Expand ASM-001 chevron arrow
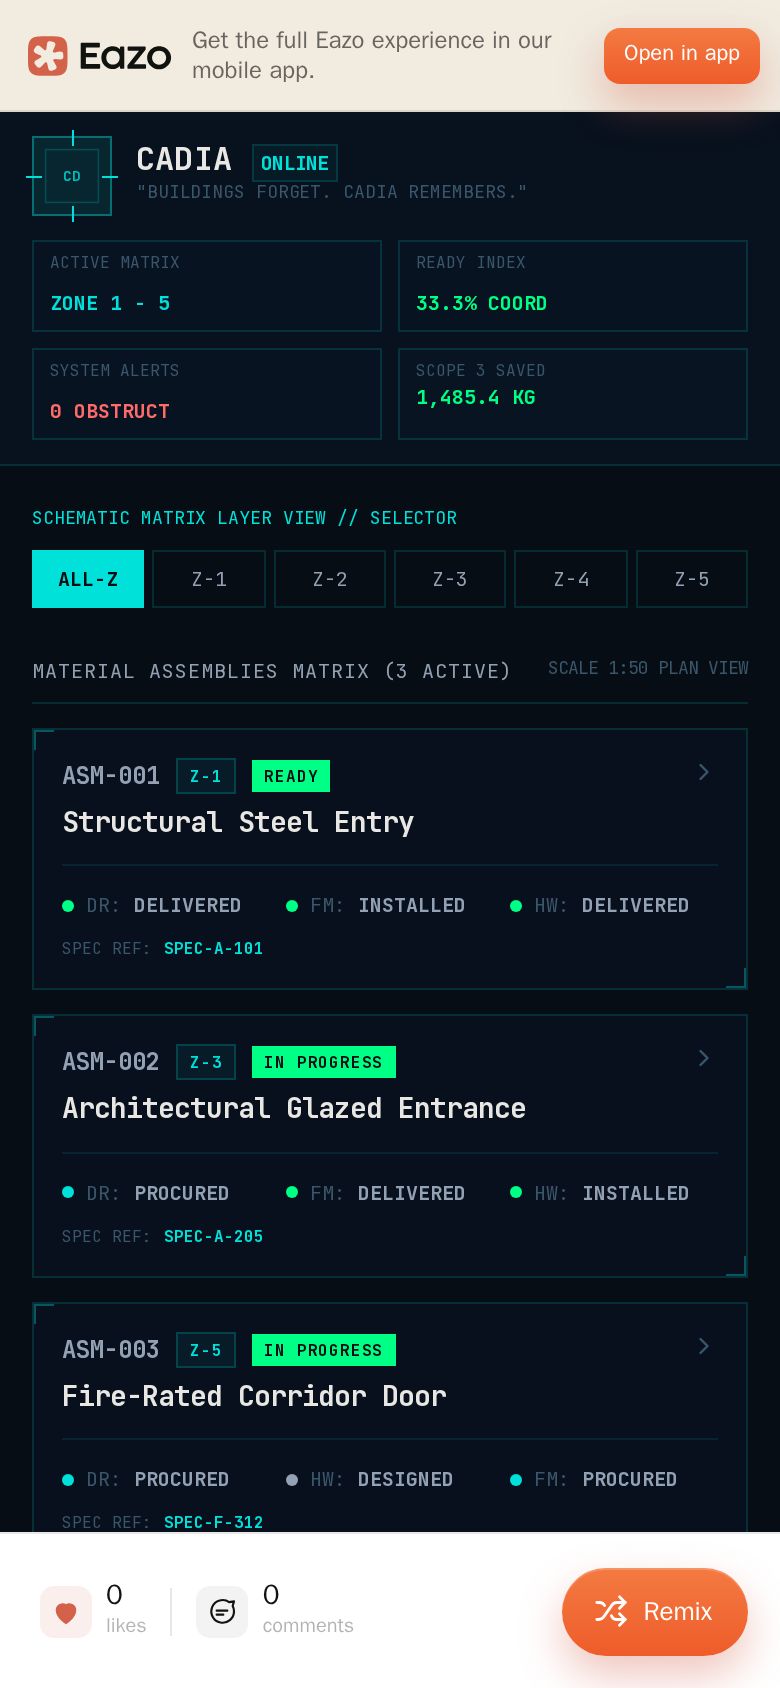 click(704, 772)
